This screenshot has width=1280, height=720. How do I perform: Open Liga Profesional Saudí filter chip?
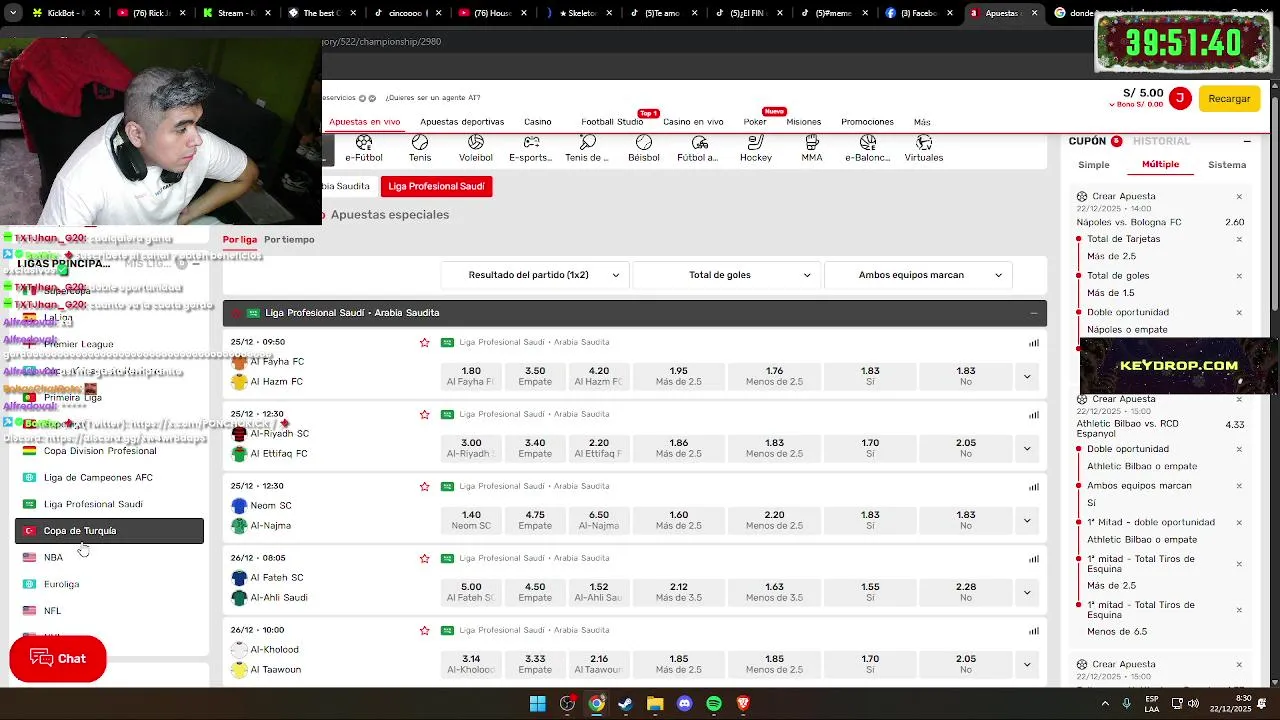pos(436,186)
